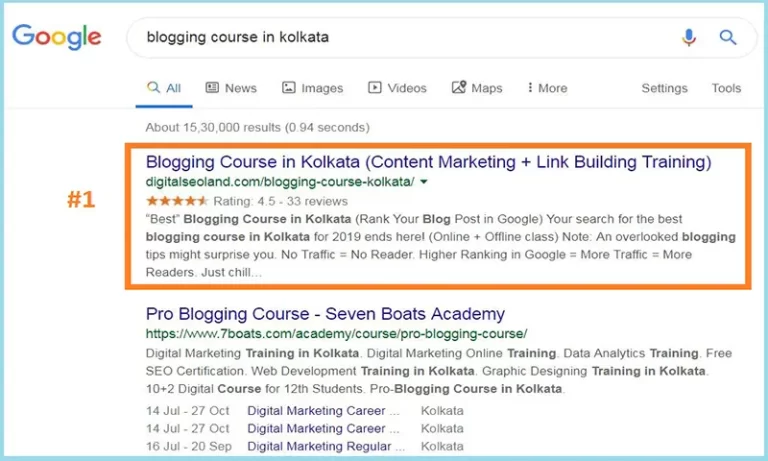Screen dimensions: 768x461
Task: Click the Google logo
Action: 56,38
